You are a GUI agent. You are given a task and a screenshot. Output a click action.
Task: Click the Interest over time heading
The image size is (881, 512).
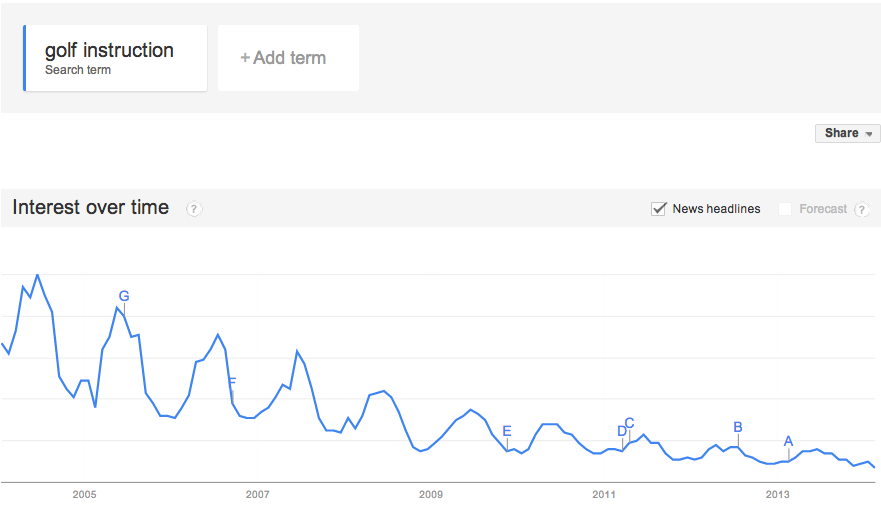[x=91, y=208]
